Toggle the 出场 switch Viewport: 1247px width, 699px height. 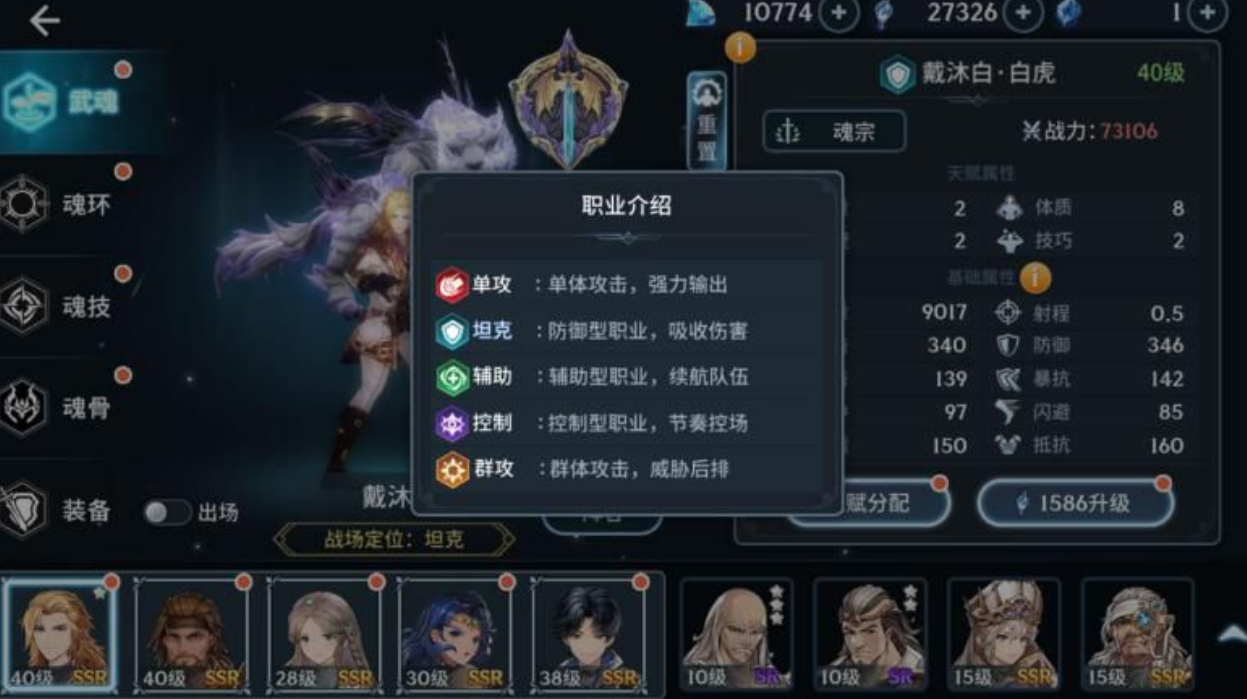point(166,513)
